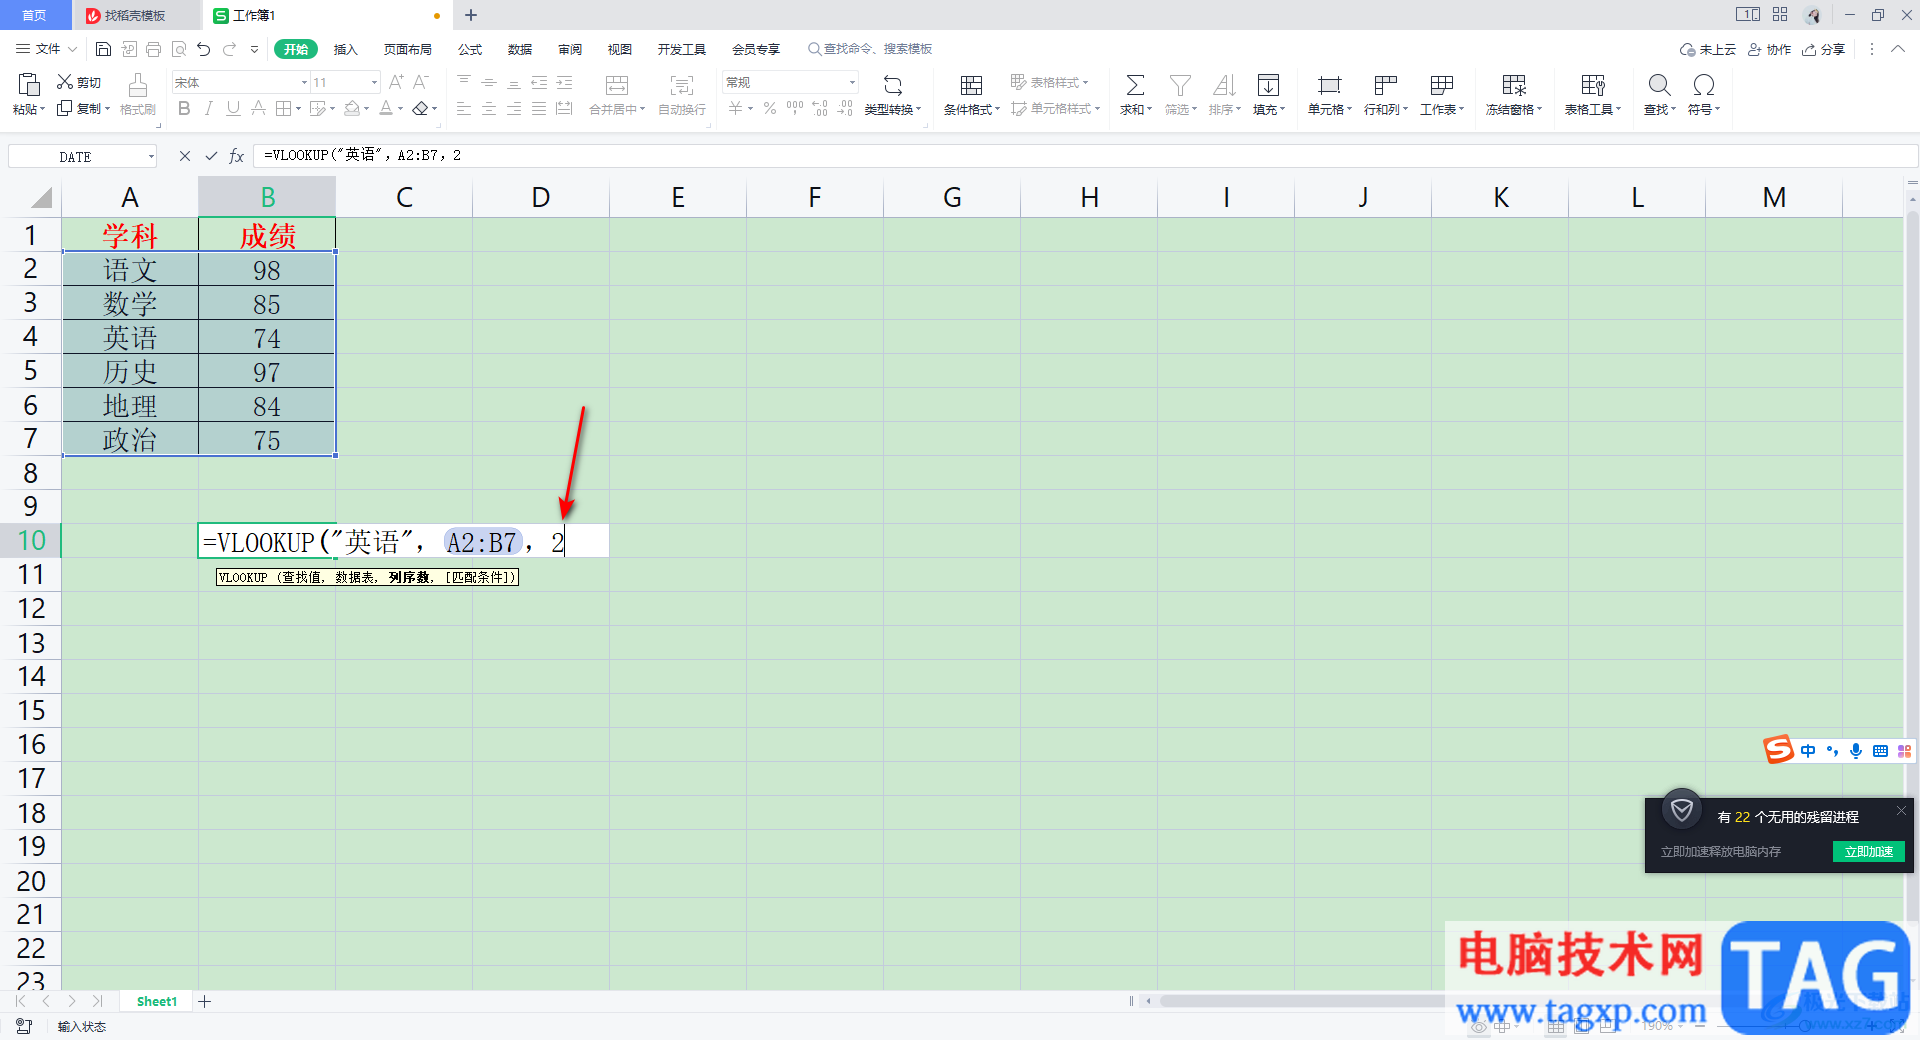Toggle horizontal left alignment
Image resolution: width=1920 pixels, height=1040 pixels.
pos(464,108)
